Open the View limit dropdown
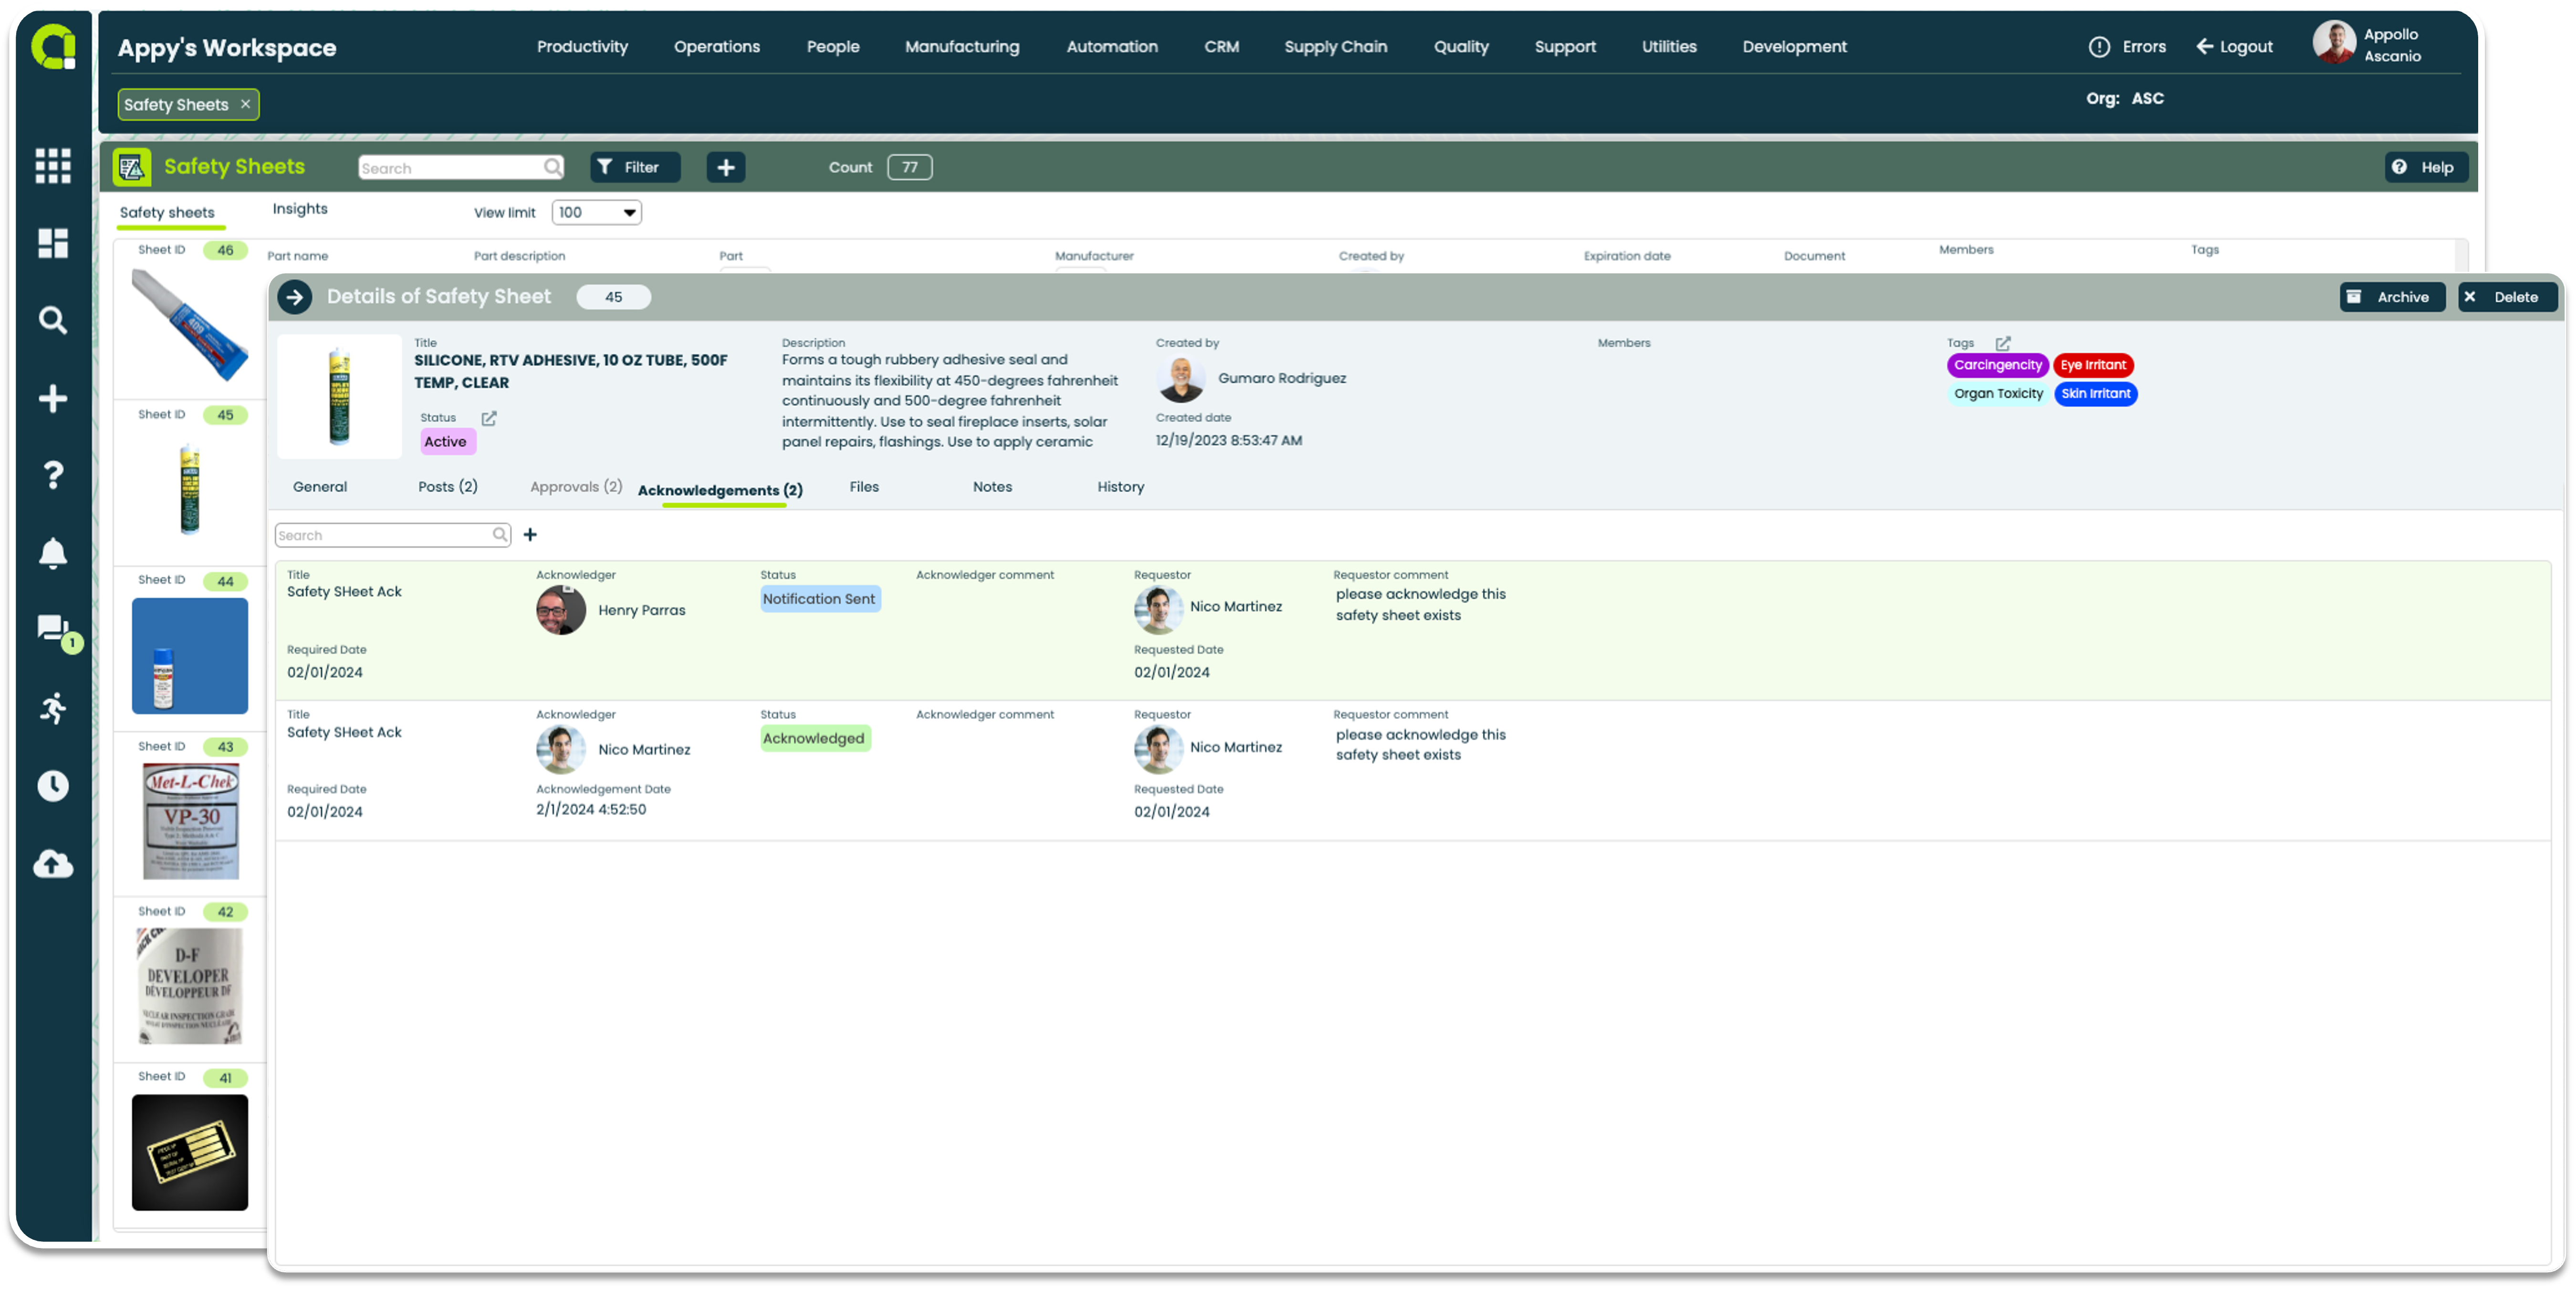This screenshot has height=1290, width=2576. (x=596, y=212)
